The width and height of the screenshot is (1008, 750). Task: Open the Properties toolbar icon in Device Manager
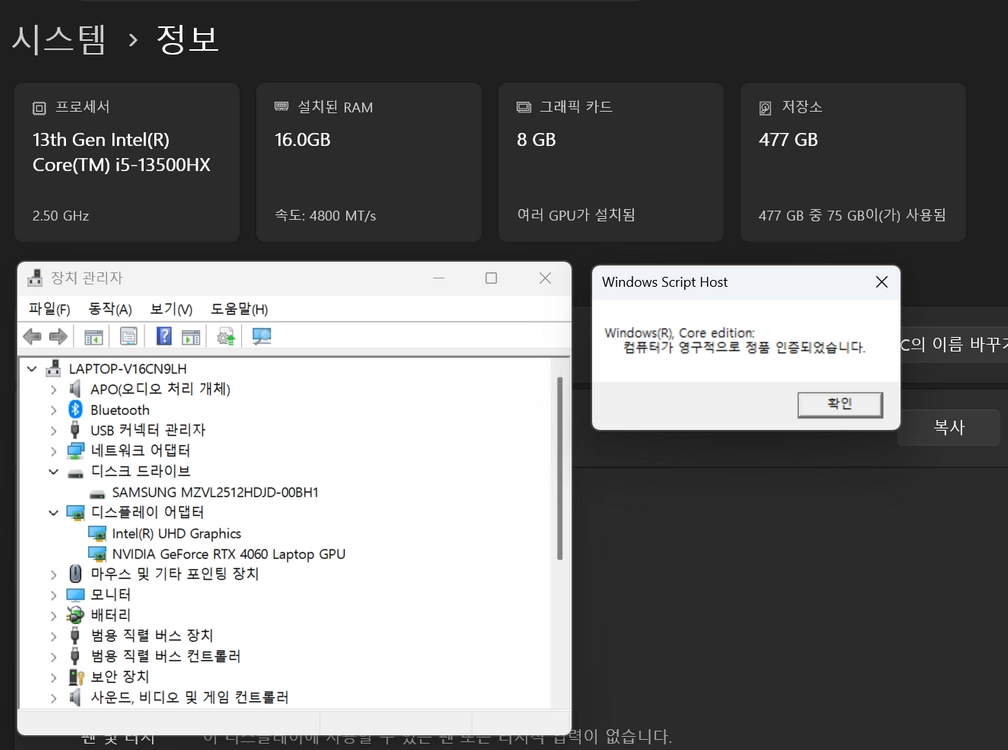pyautogui.click(x=129, y=336)
